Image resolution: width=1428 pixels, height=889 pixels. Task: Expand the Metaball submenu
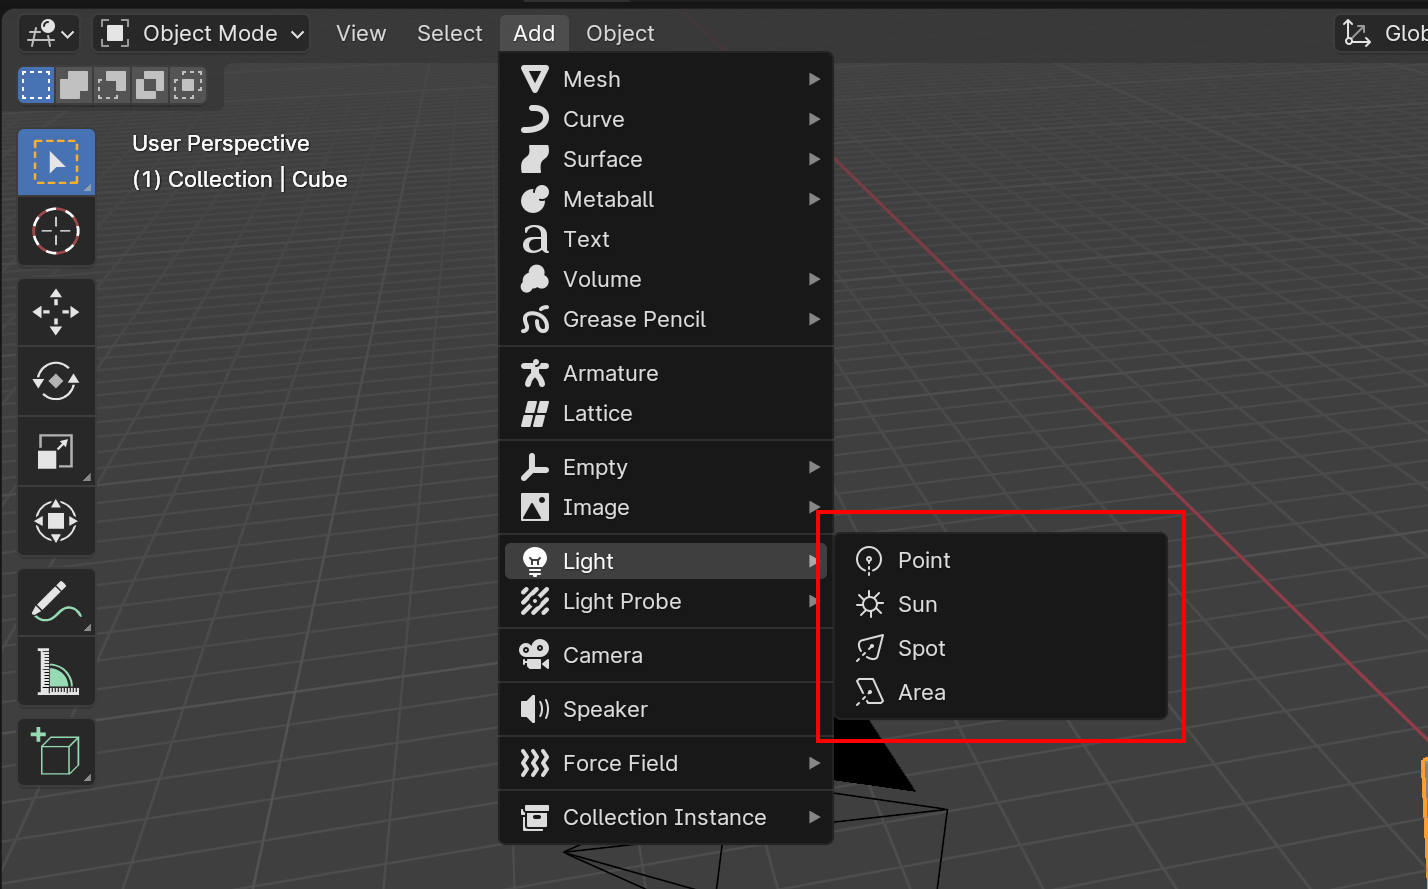(668, 199)
